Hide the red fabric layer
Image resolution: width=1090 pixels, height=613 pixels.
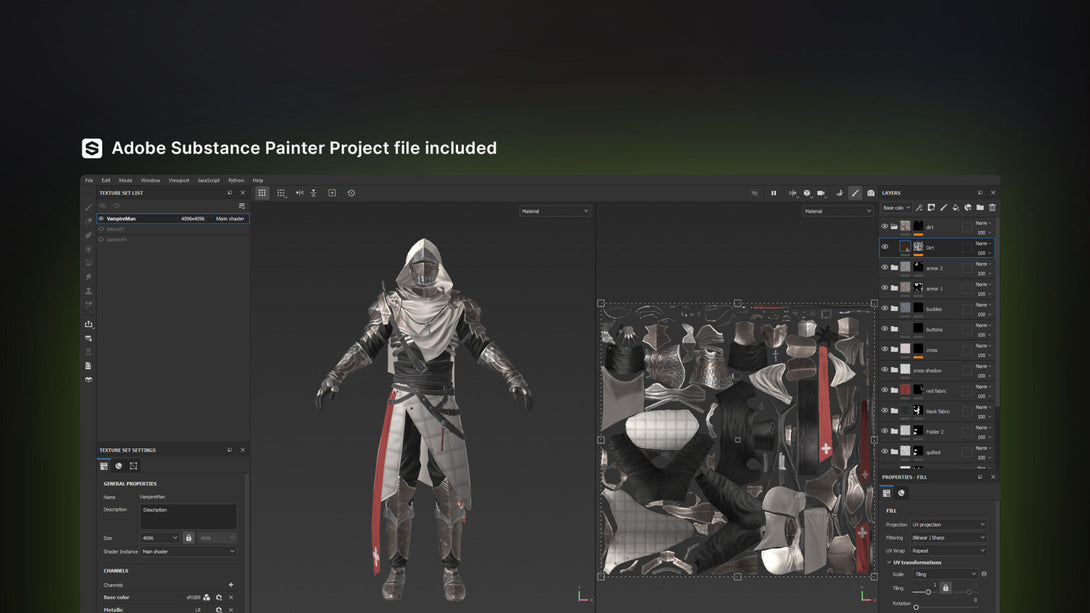[x=885, y=390]
